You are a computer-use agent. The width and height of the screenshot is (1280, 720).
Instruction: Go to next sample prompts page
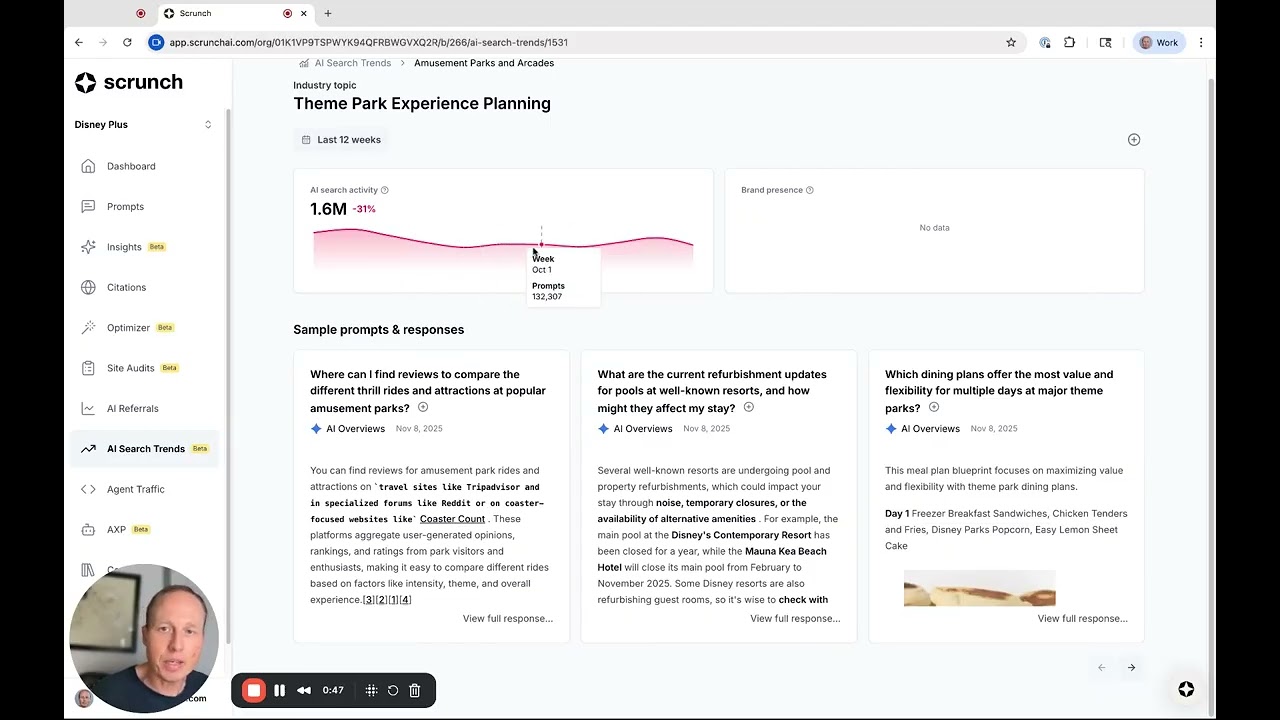point(1131,668)
